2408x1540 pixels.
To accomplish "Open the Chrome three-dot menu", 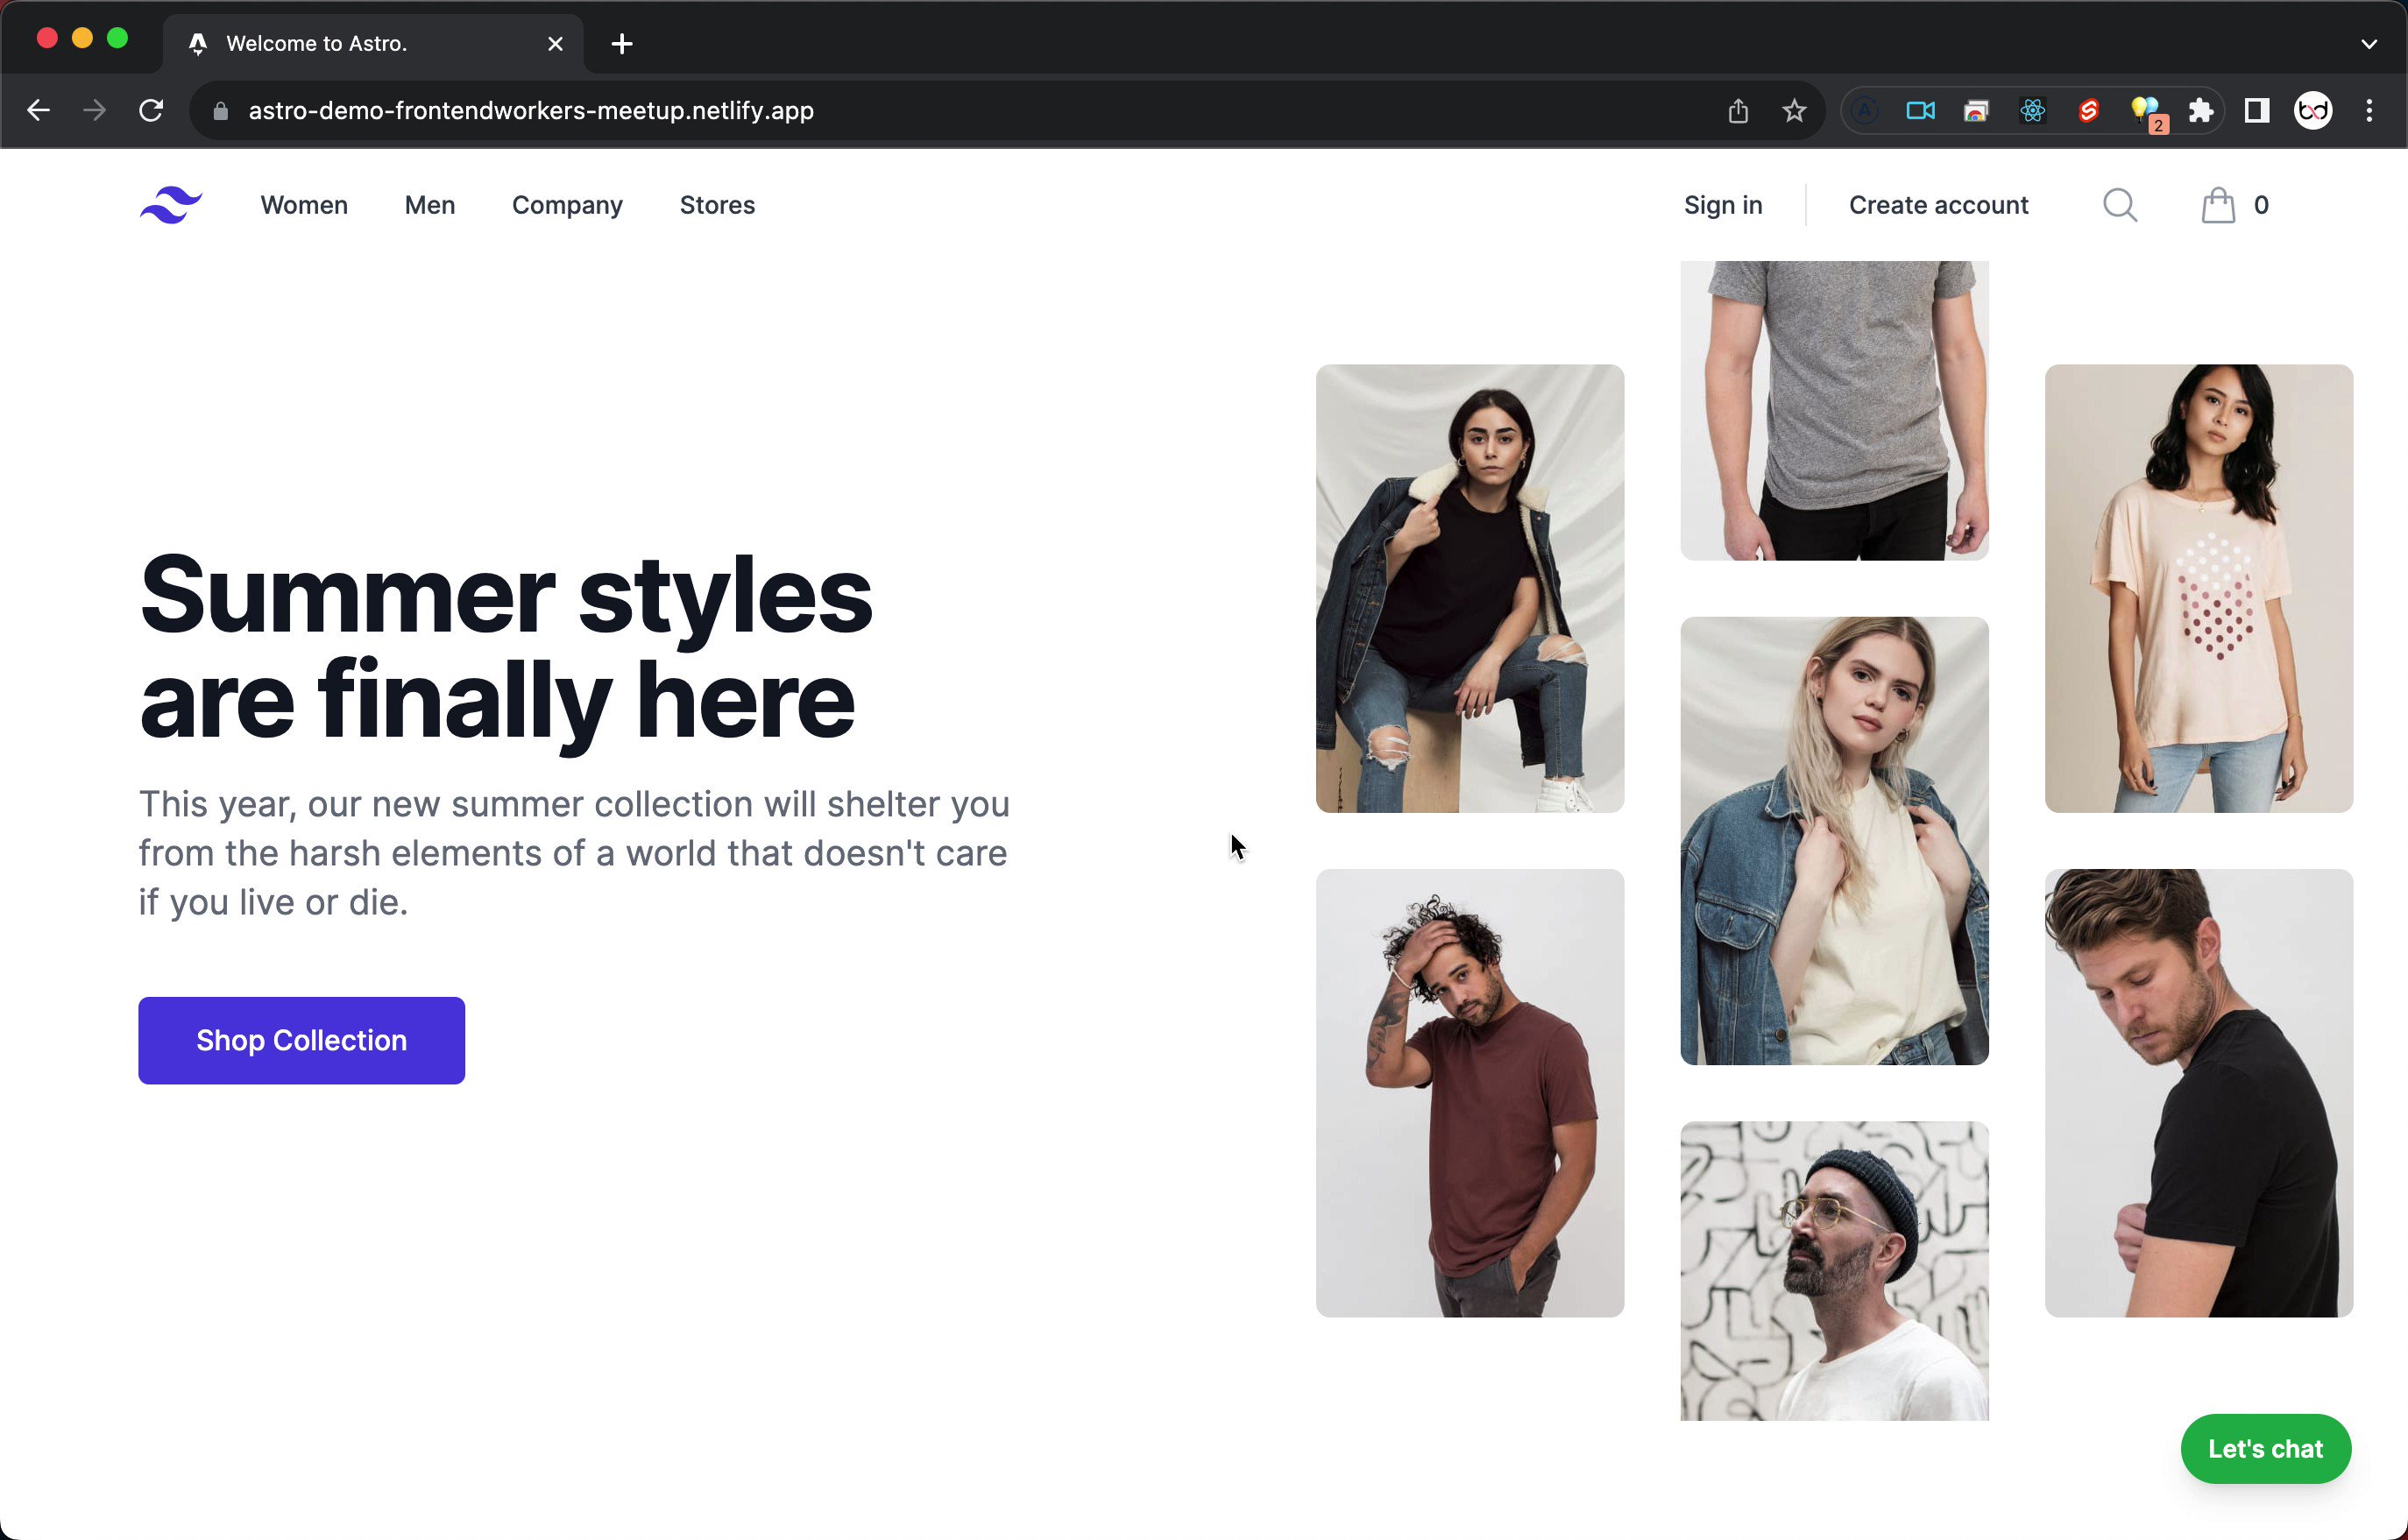I will pos(2369,110).
